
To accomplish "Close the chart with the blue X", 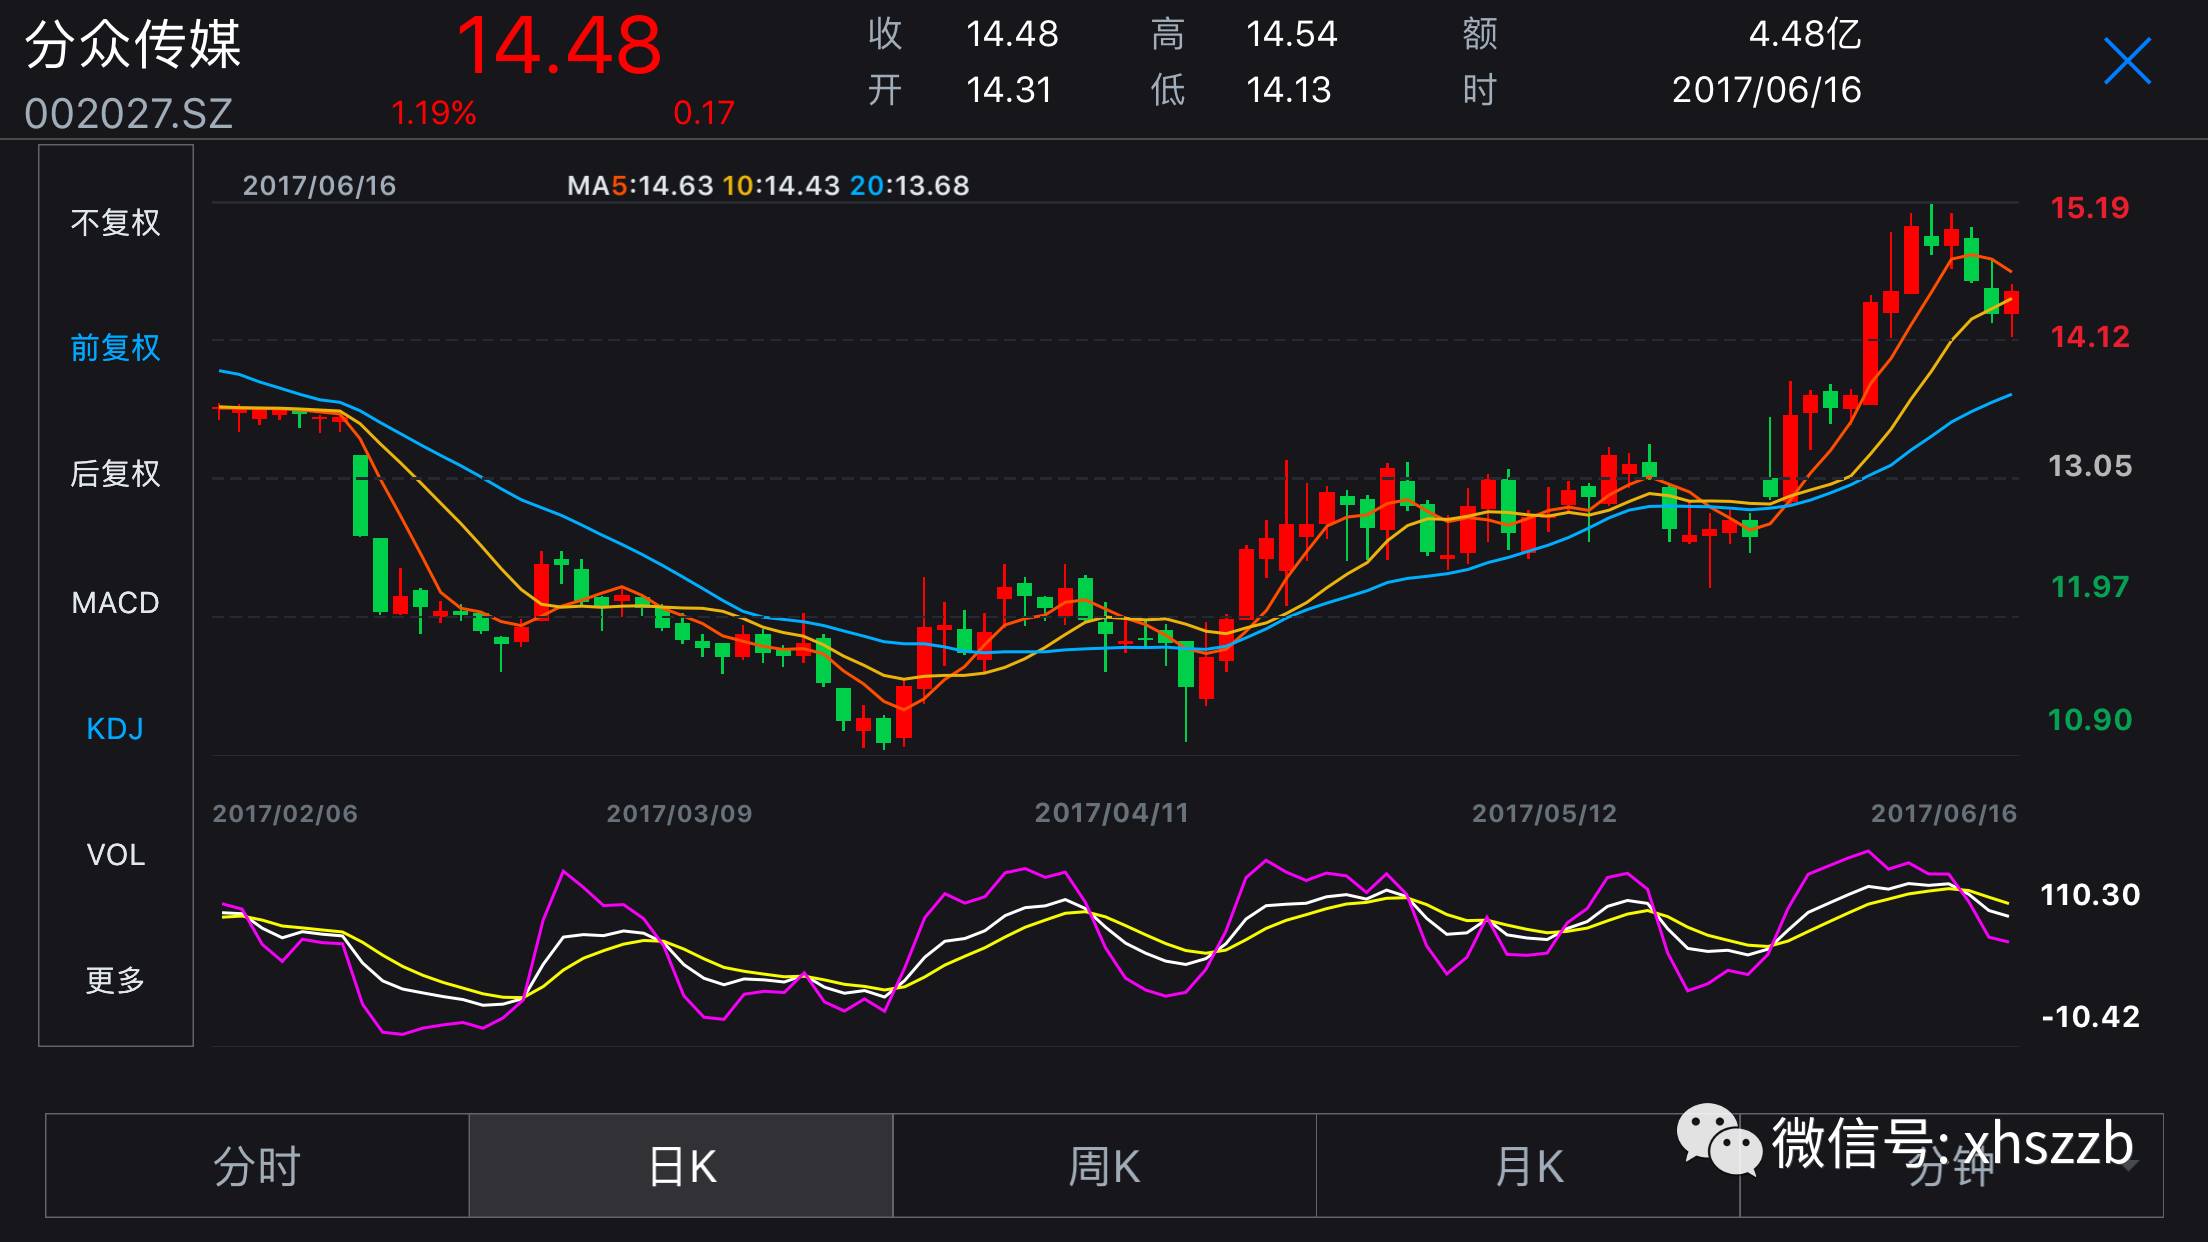I will [2127, 62].
